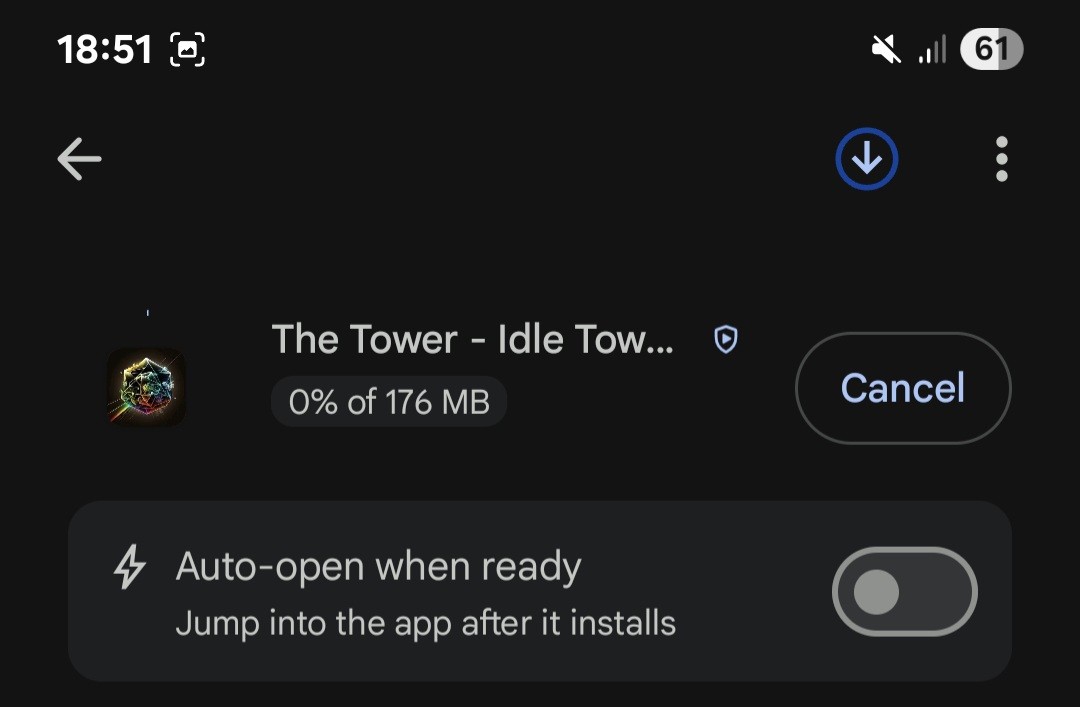Image resolution: width=1080 pixels, height=707 pixels.
Task: Tap the toggle next to Auto-open text
Action: point(904,591)
